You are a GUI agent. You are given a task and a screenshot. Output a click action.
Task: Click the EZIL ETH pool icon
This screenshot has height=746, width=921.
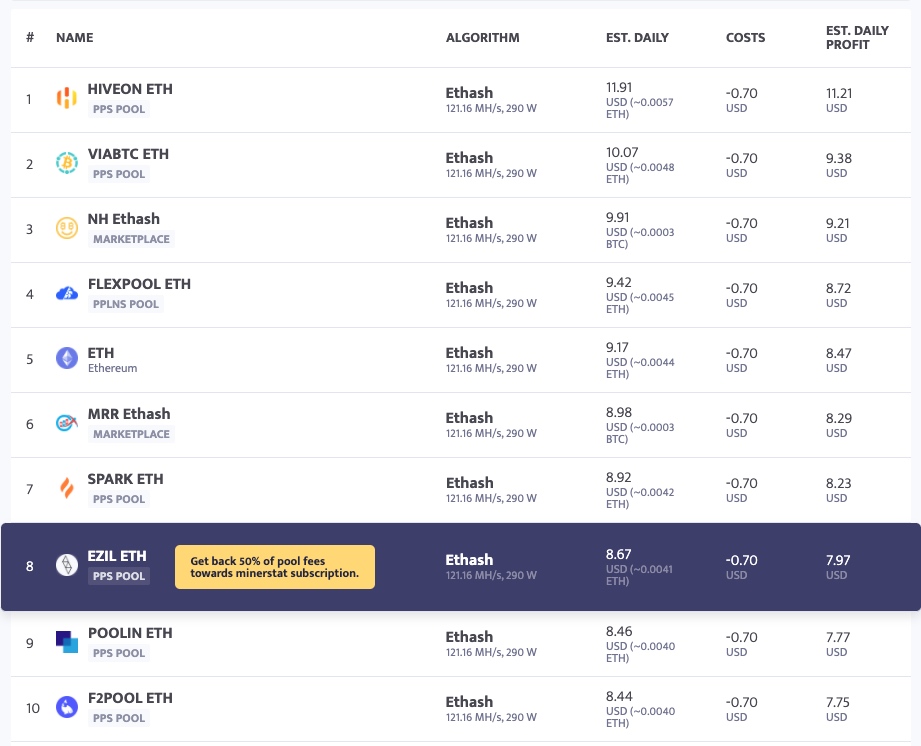pyautogui.click(x=66, y=566)
